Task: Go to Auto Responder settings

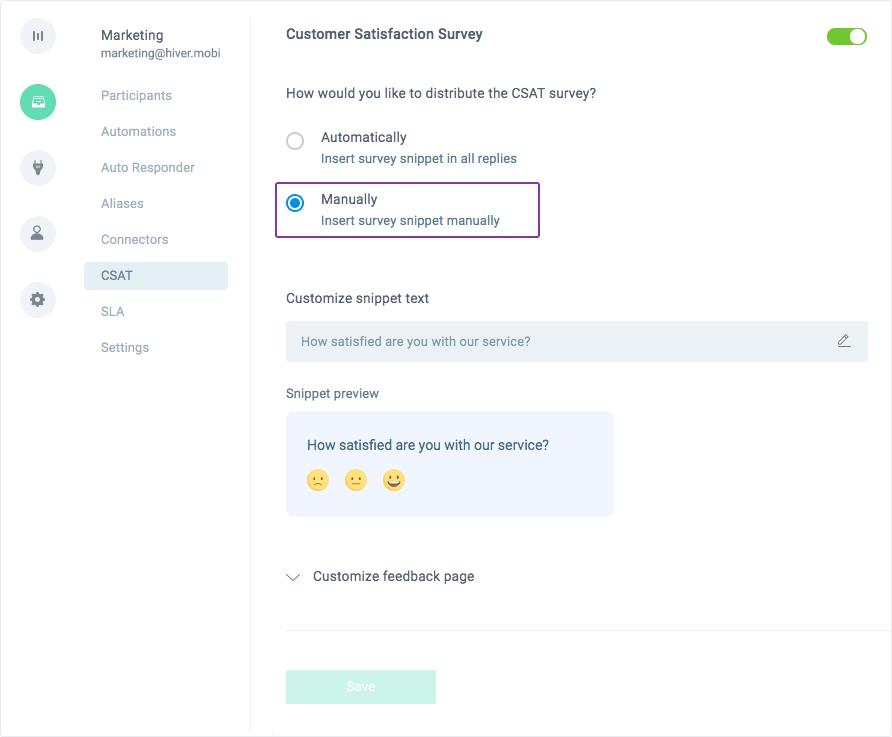Action: pos(147,167)
